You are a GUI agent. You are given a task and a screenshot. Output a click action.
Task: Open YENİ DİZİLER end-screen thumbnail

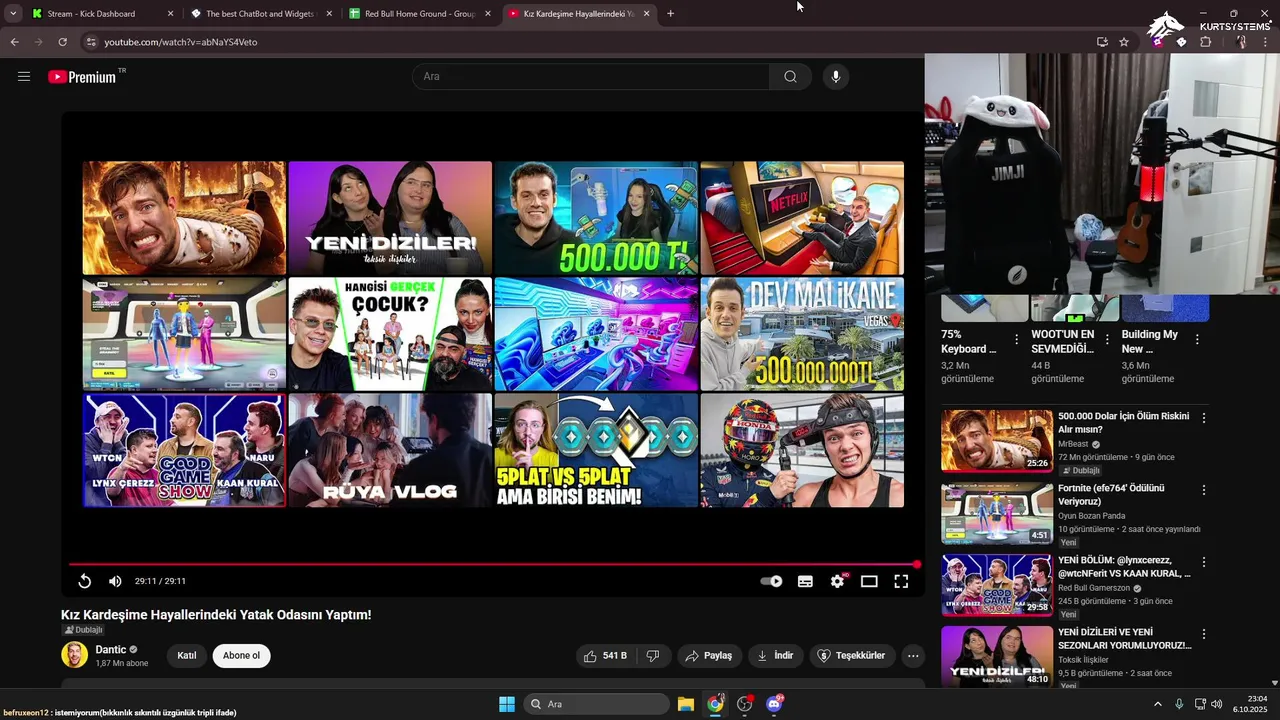(x=390, y=218)
